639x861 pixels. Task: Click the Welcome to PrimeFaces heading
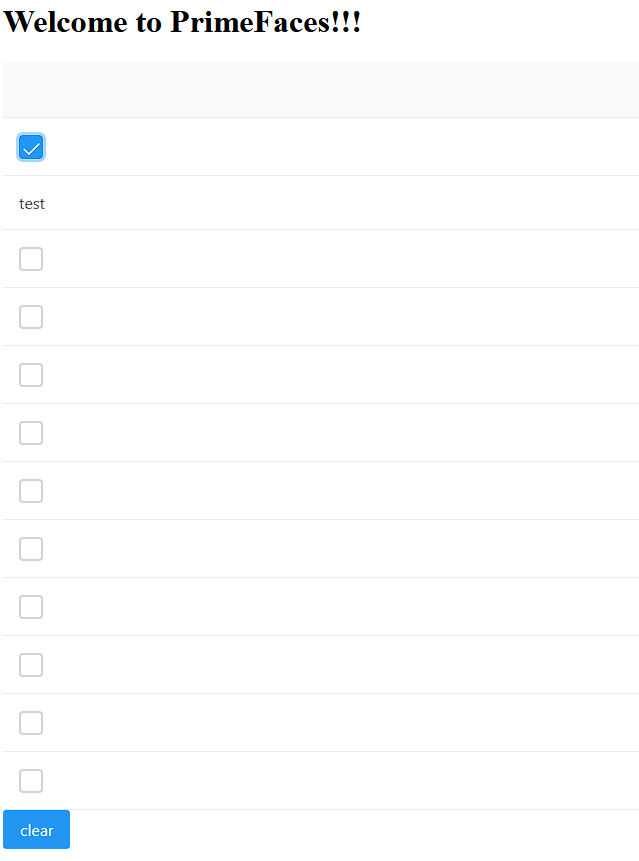click(185, 21)
